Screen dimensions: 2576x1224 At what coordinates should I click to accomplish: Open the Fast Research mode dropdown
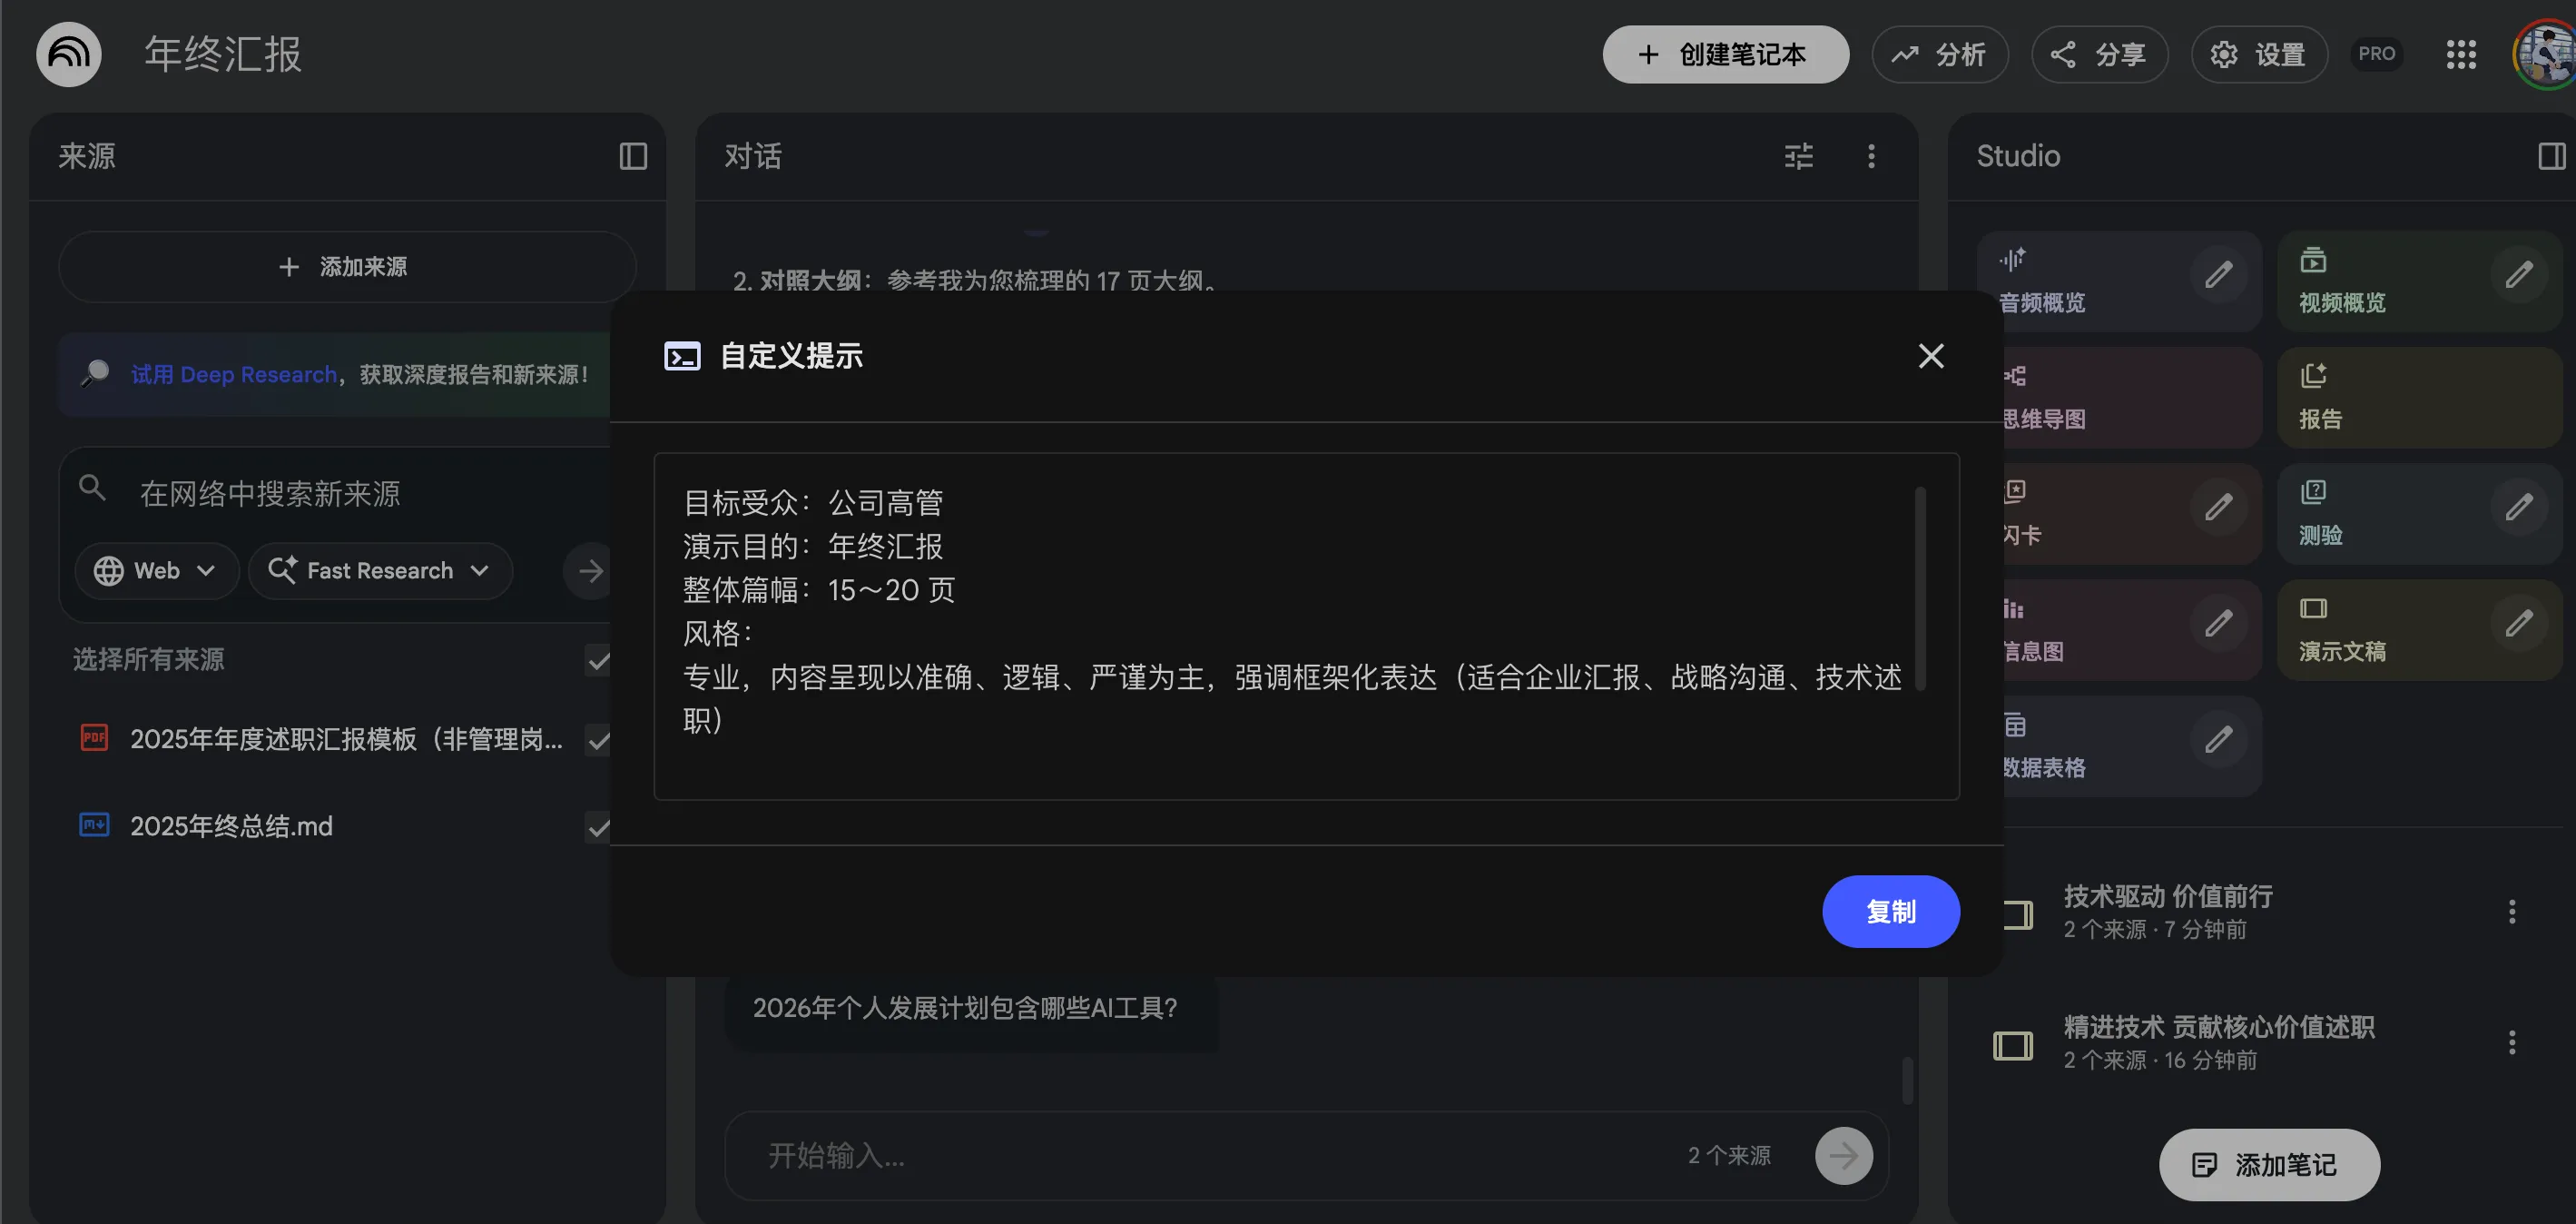pyautogui.click(x=380, y=571)
